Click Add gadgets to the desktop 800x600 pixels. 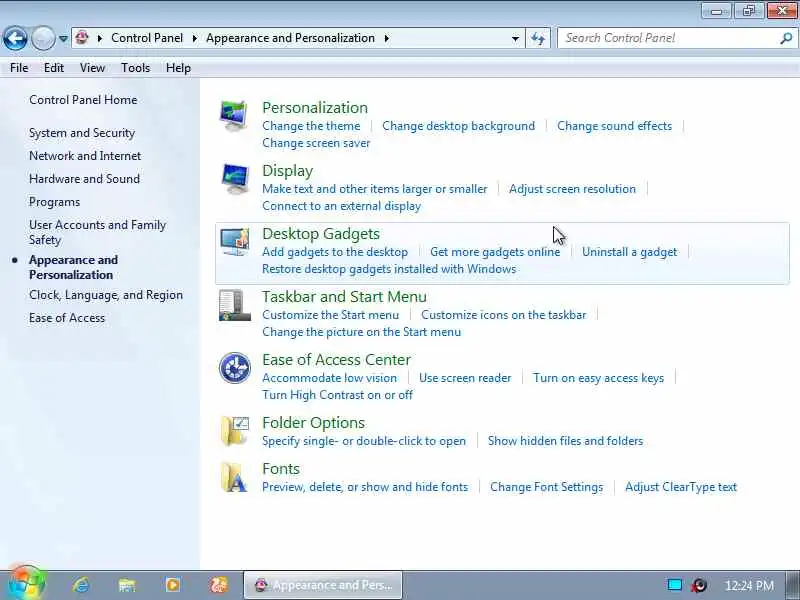coord(335,252)
